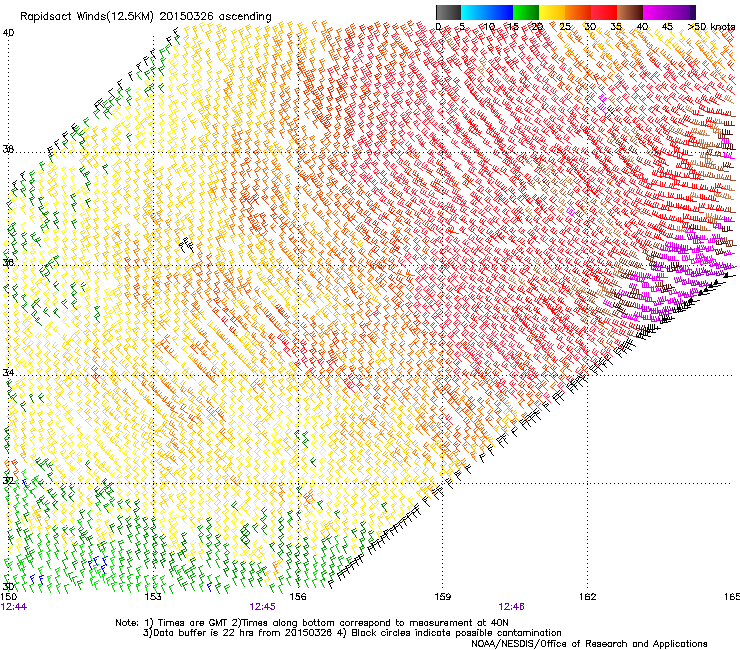Click the longitude label 153
Viewport: 740px width, 650px height.
[153, 597]
